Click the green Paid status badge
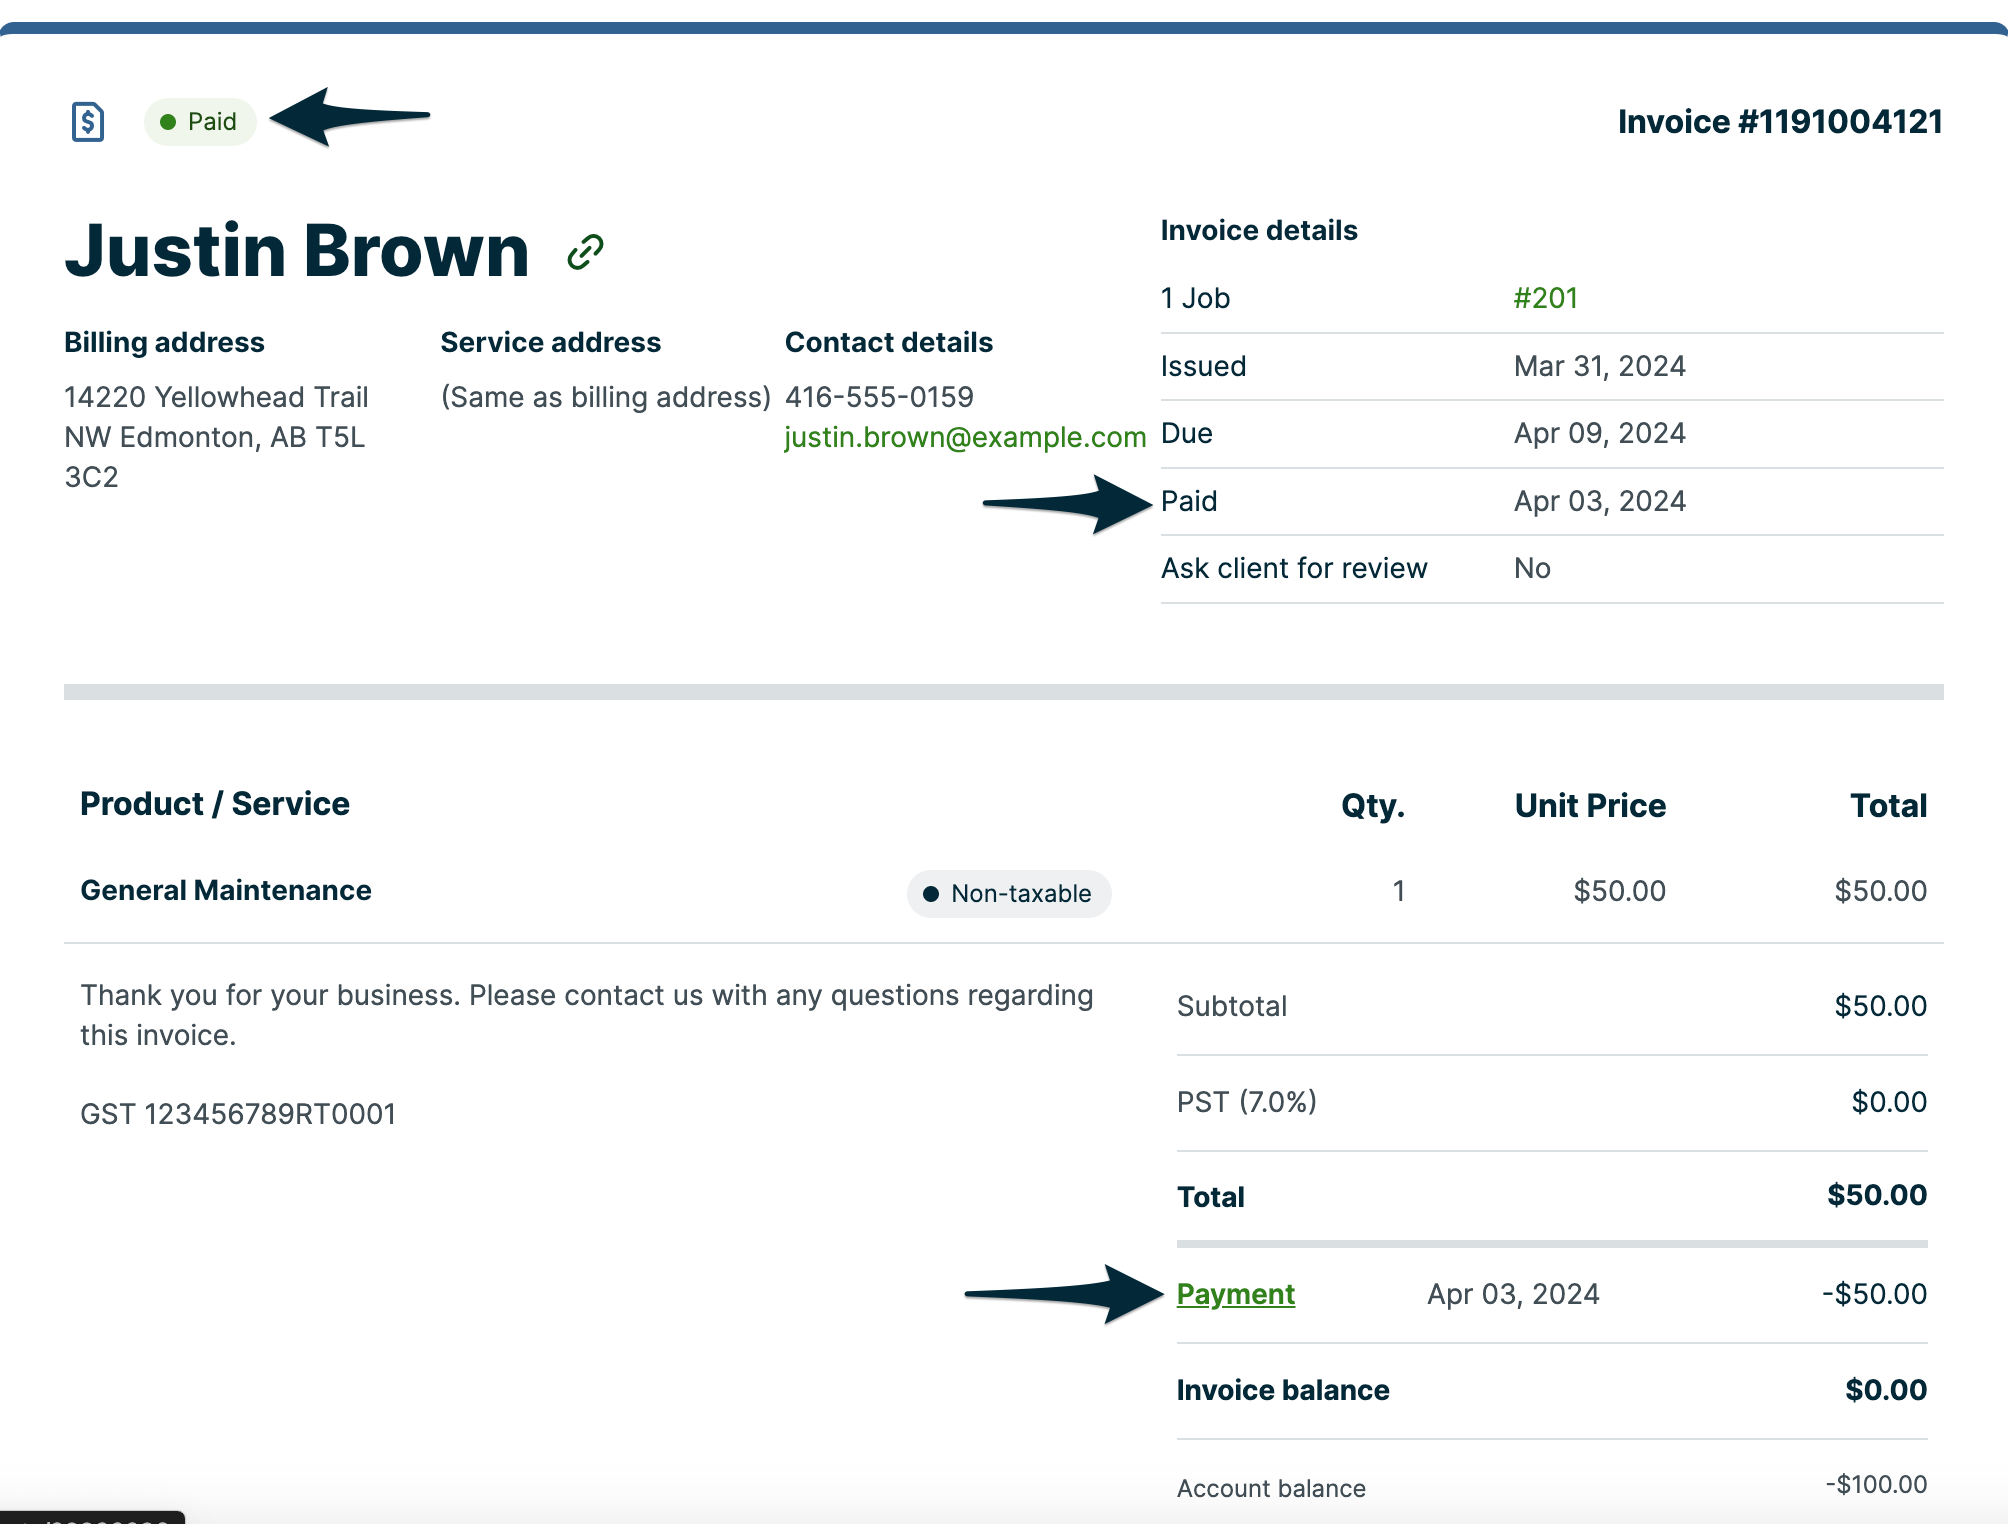Viewport: 2008px width, 1524px height. pyautogui.click(x=200, y=122)
